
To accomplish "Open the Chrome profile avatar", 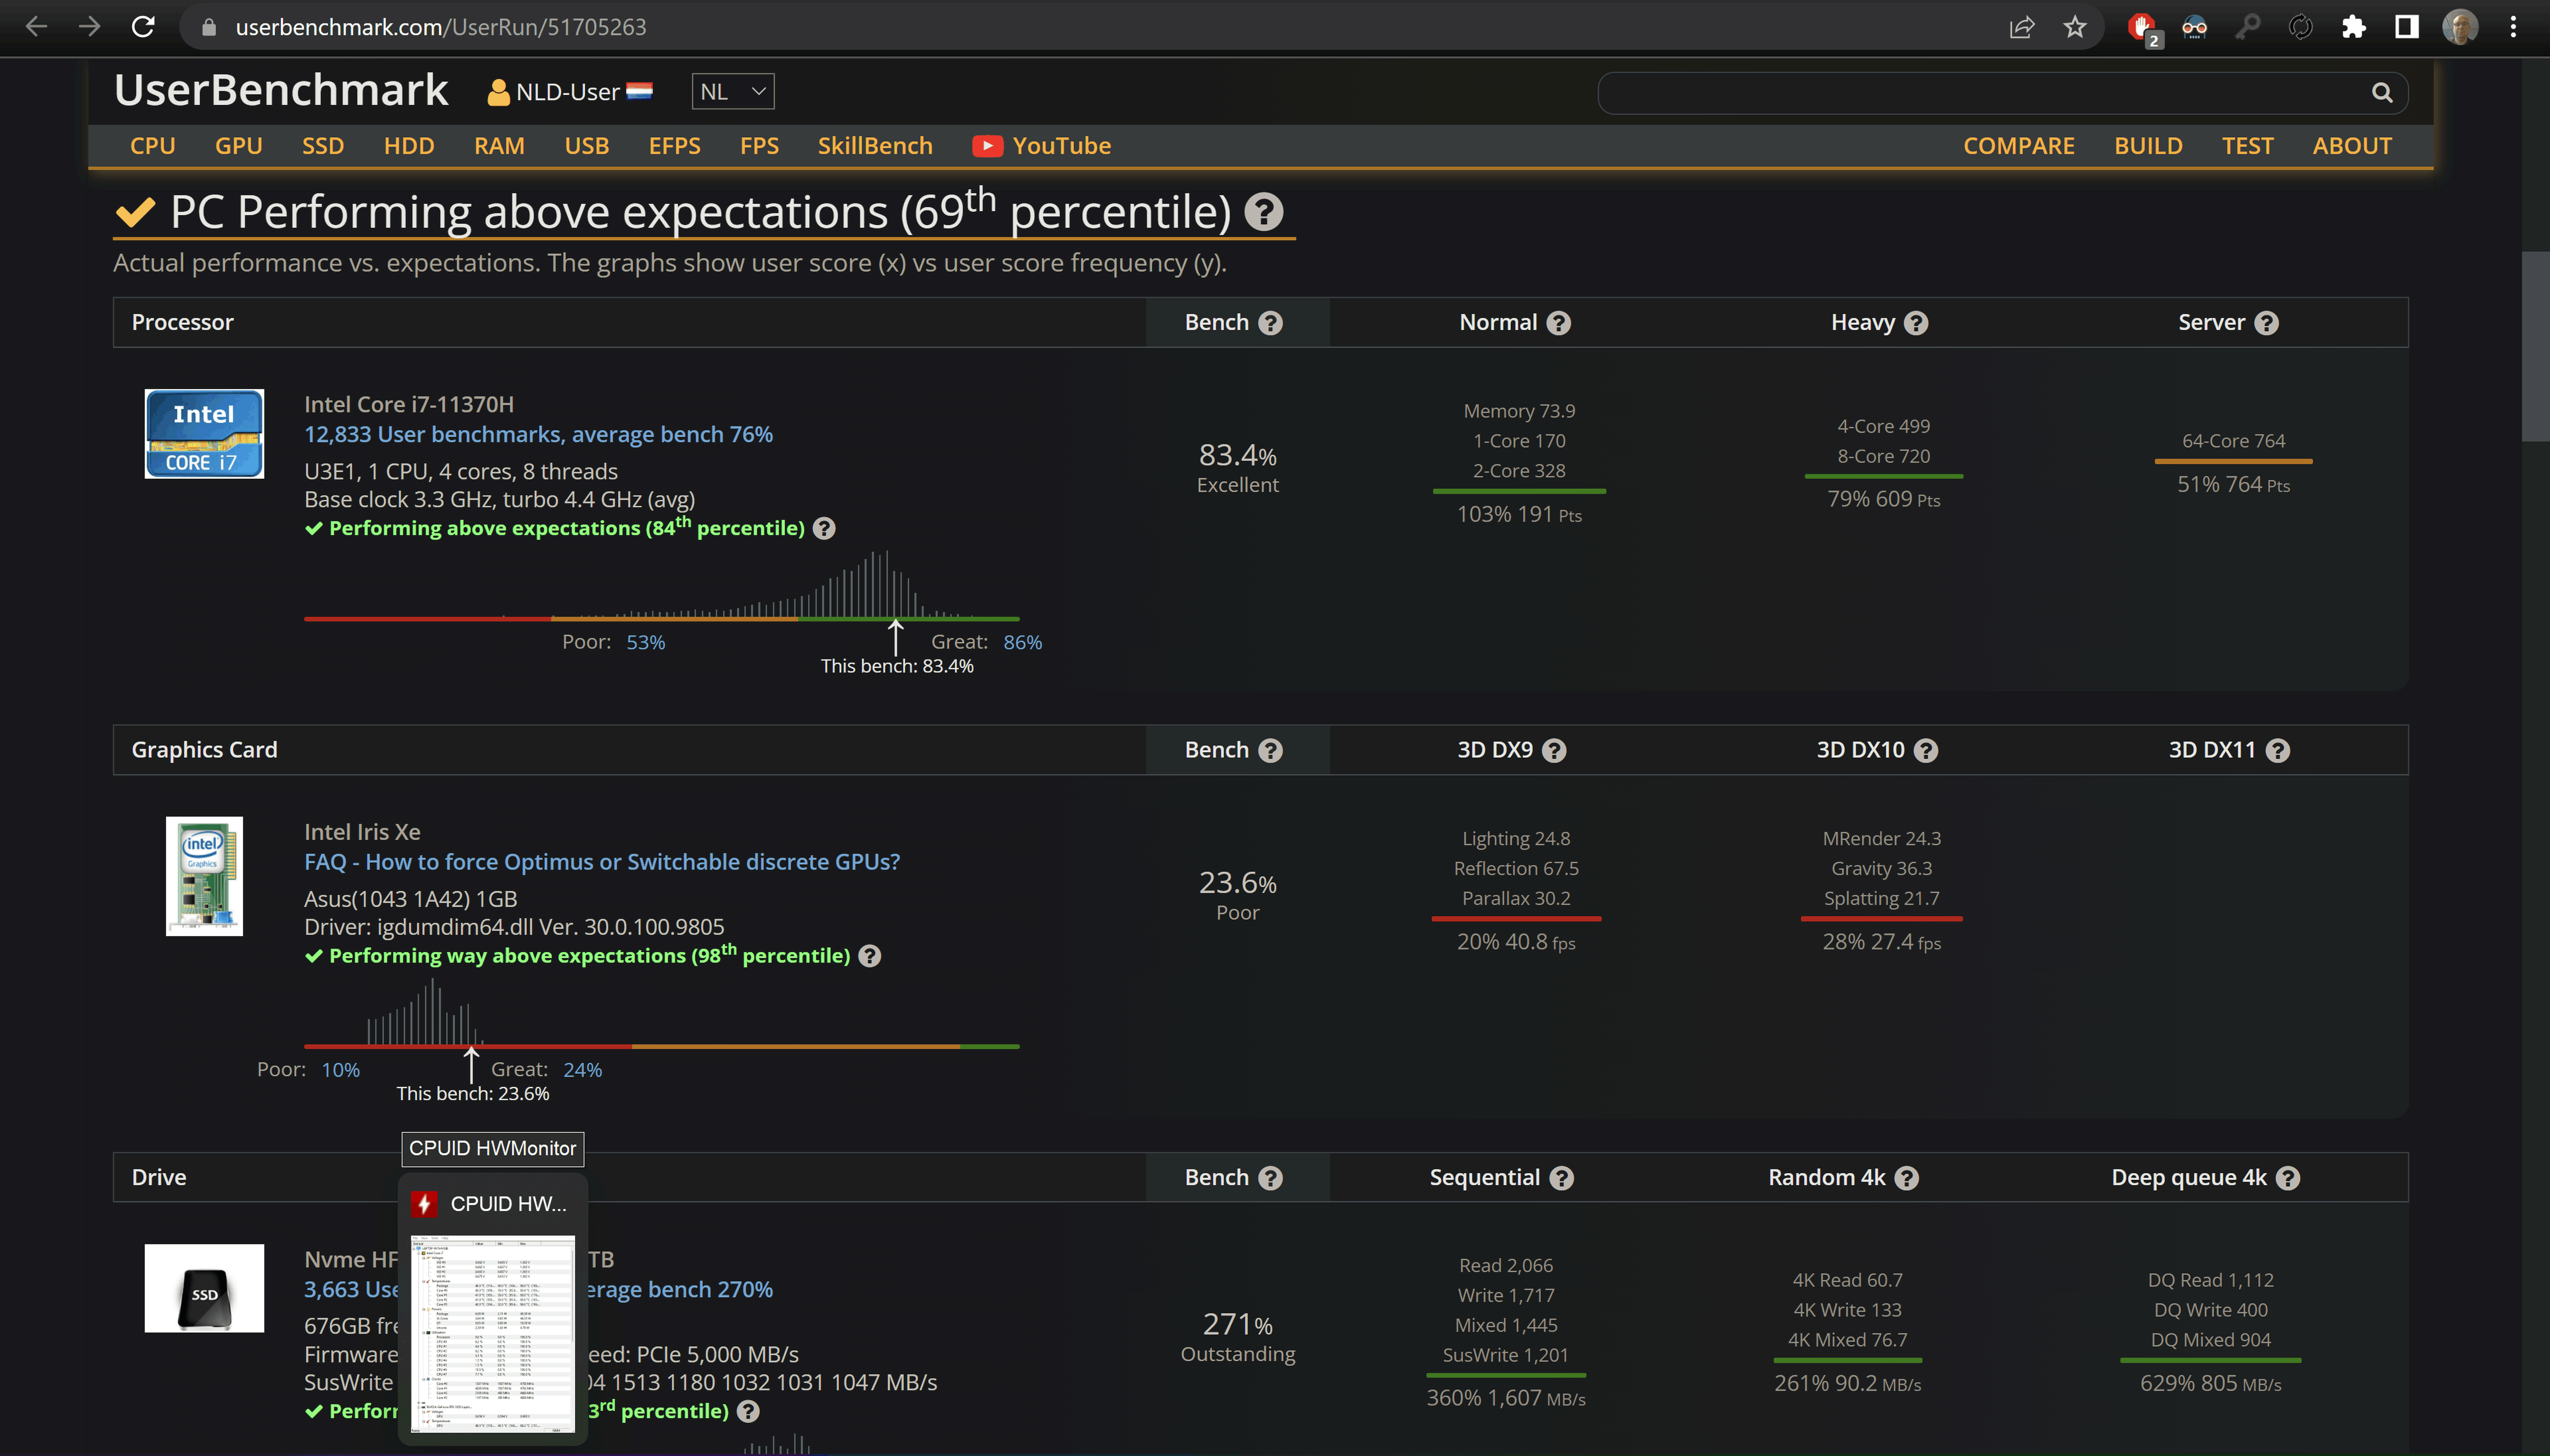I will click(x=2460, y=27).
